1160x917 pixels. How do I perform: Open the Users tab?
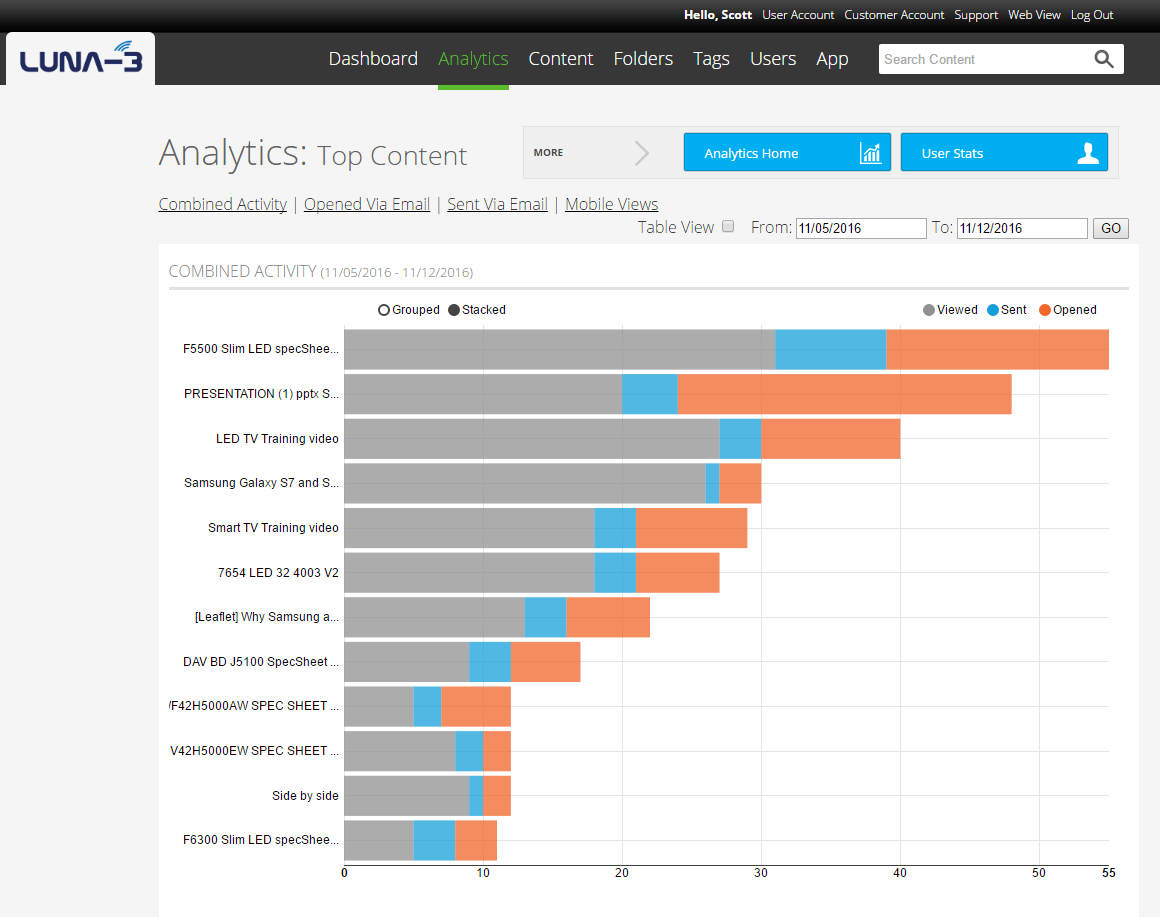click(x=773, y=58)
